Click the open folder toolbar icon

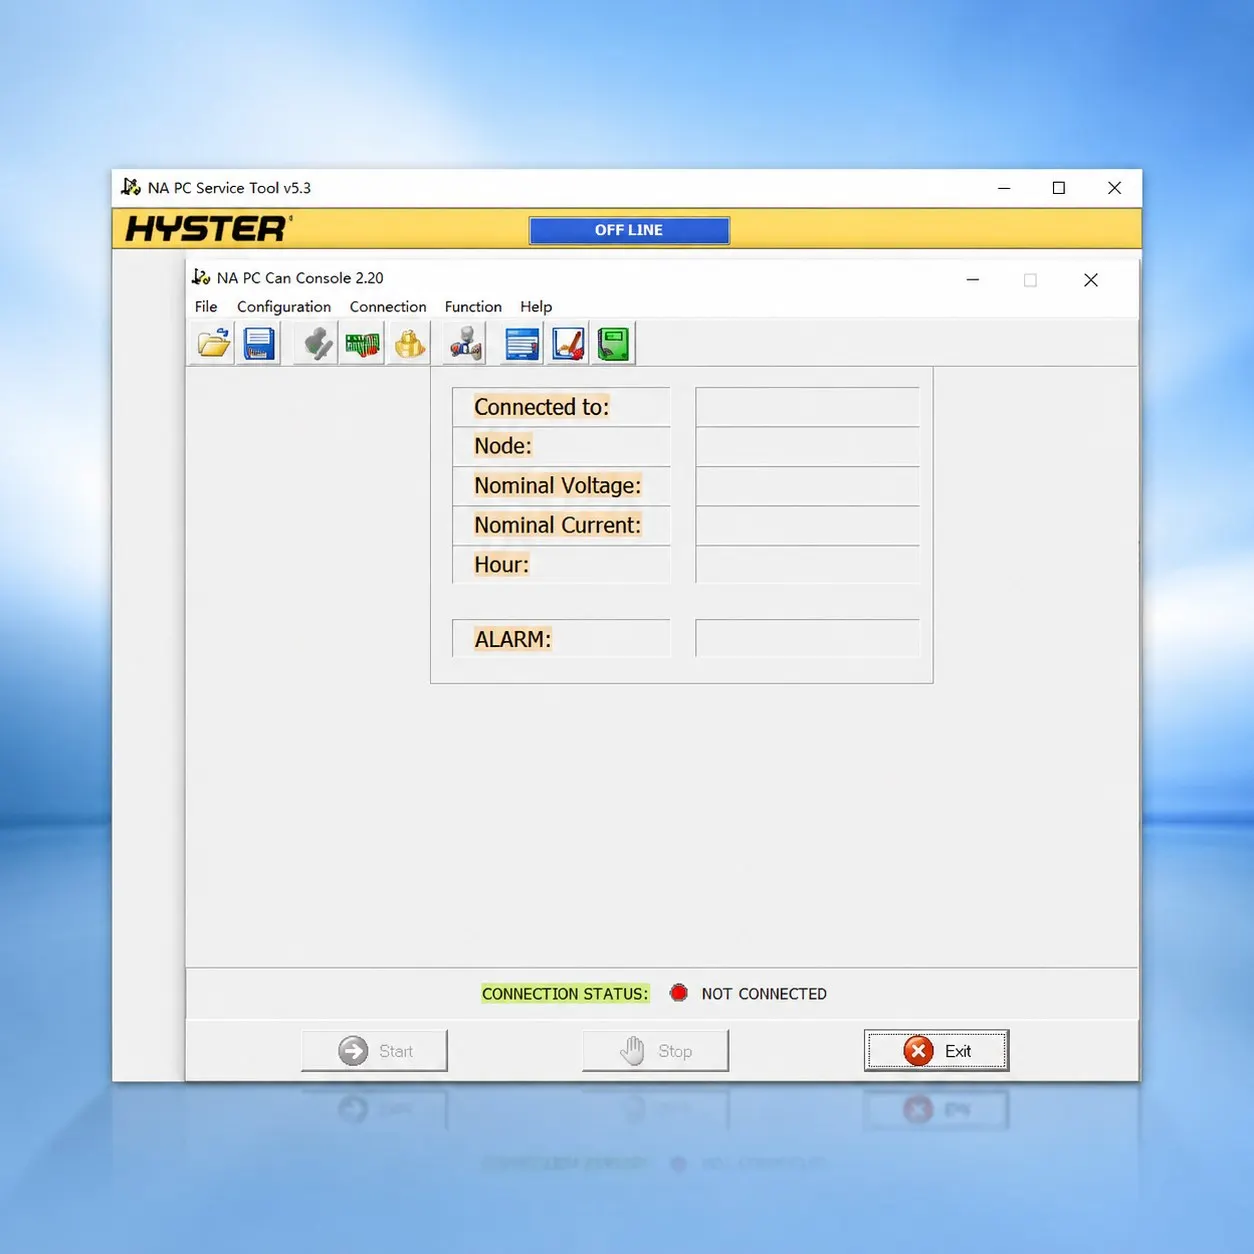pos(213,344)
